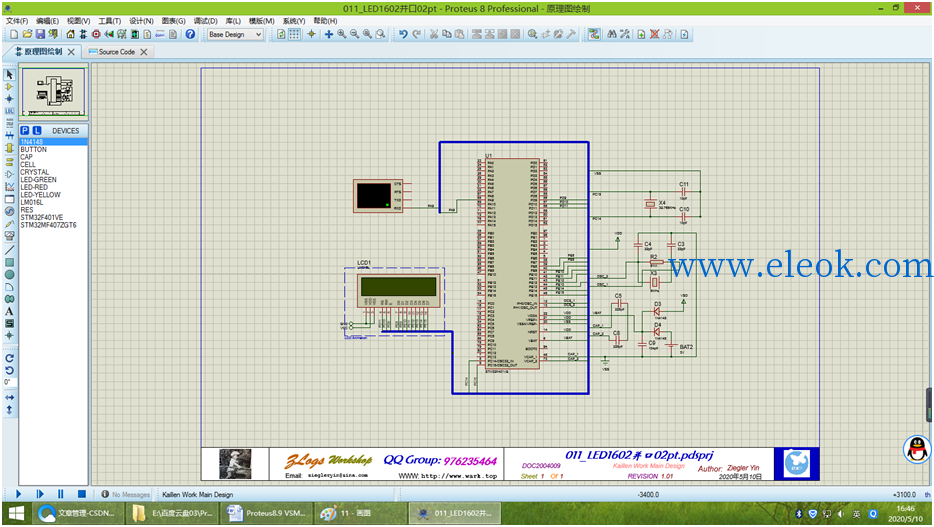Open a project file from toolbar
934x527 pixels.
click(x=27, y=35)
